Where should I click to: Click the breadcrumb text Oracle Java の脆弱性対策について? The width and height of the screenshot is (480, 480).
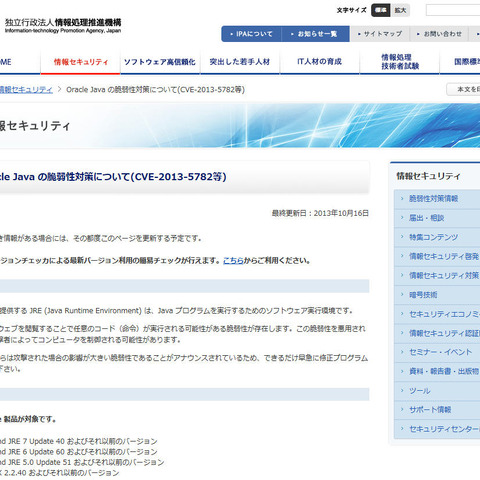156,90
